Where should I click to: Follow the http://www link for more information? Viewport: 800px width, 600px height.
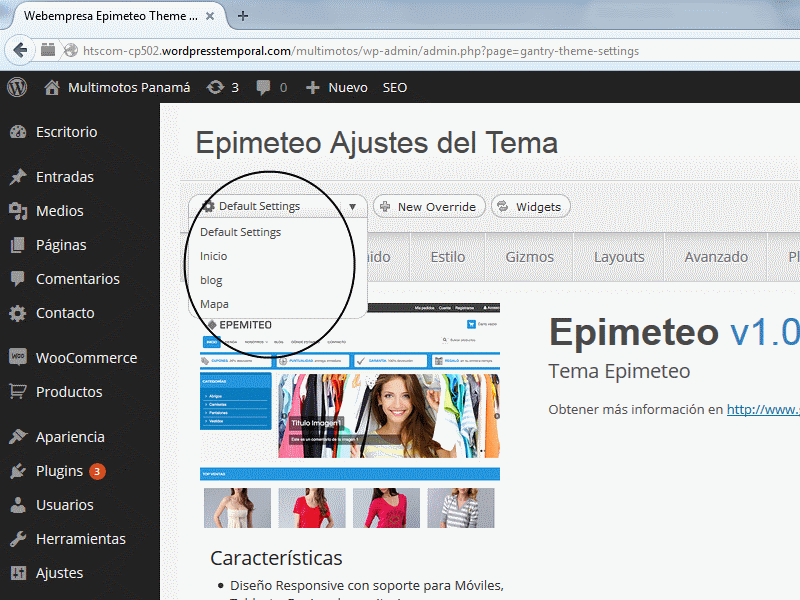click(763, 409)
